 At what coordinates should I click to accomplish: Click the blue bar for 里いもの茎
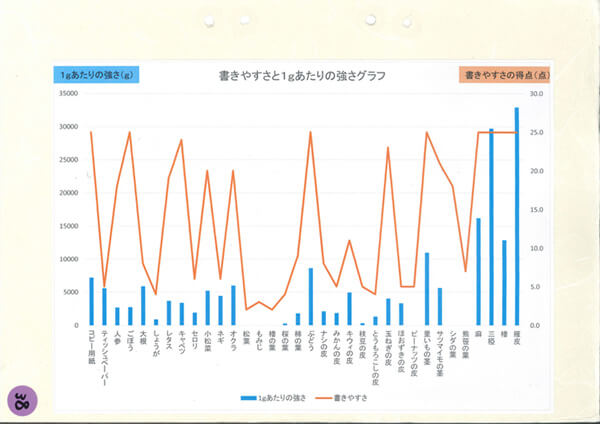[x=427, y=288]
